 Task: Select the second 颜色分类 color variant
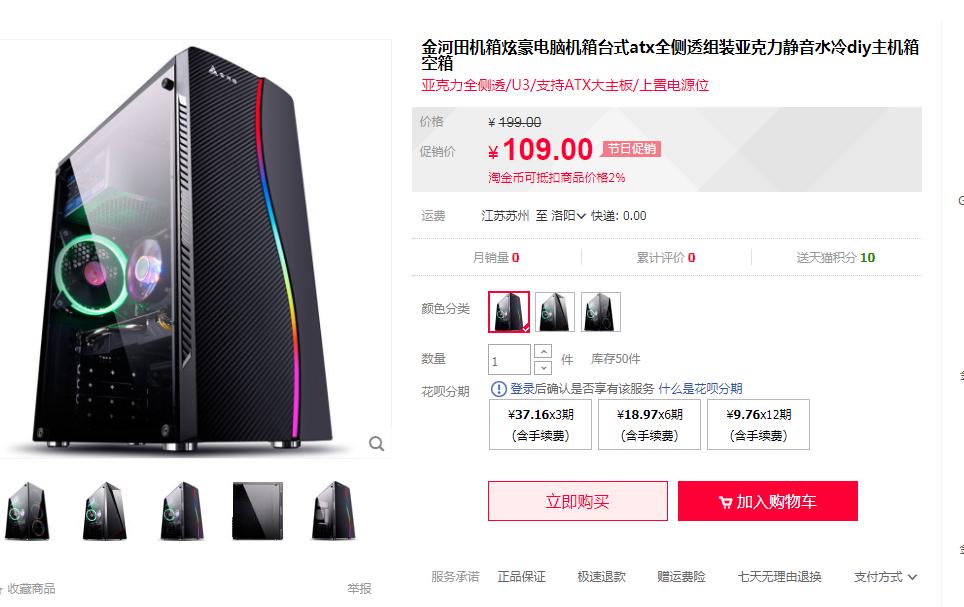(555, 311)
